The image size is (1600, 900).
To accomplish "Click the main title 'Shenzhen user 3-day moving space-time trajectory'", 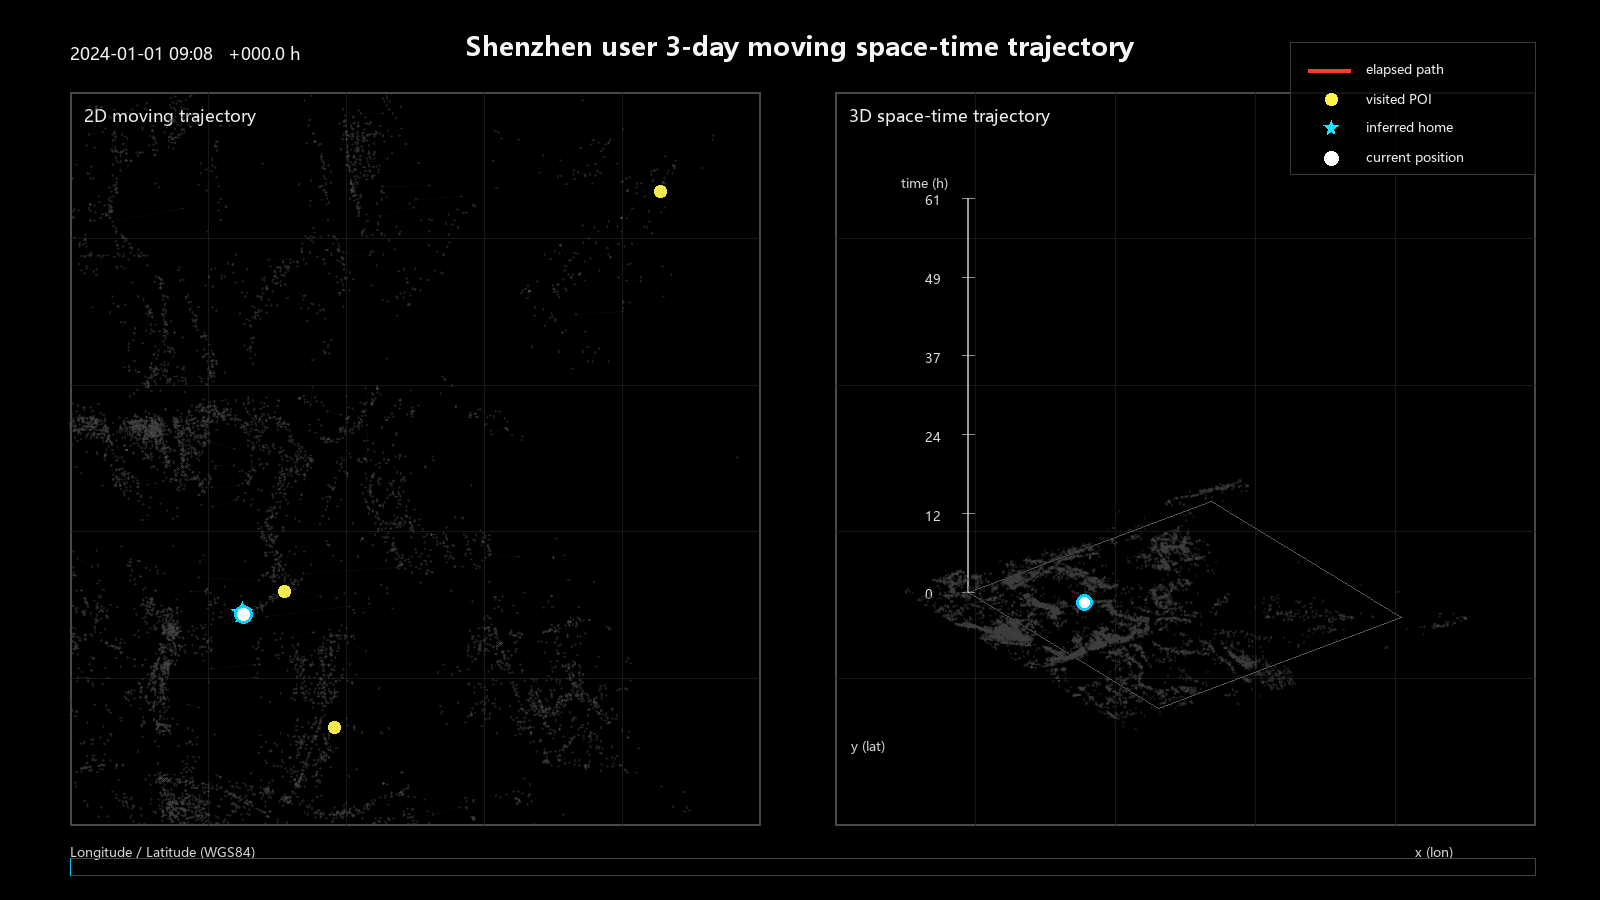I will (x=800, y=47).
